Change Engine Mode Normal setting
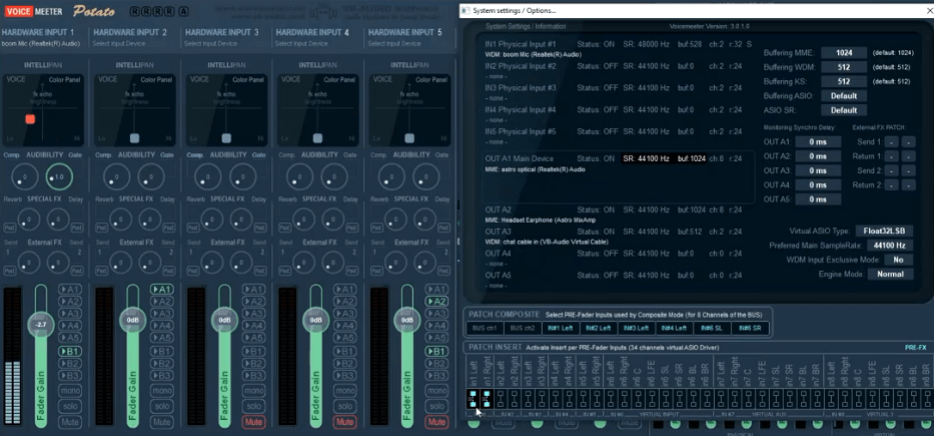The height and width of the screenshot is (438, 936). (x=890, y=274)
